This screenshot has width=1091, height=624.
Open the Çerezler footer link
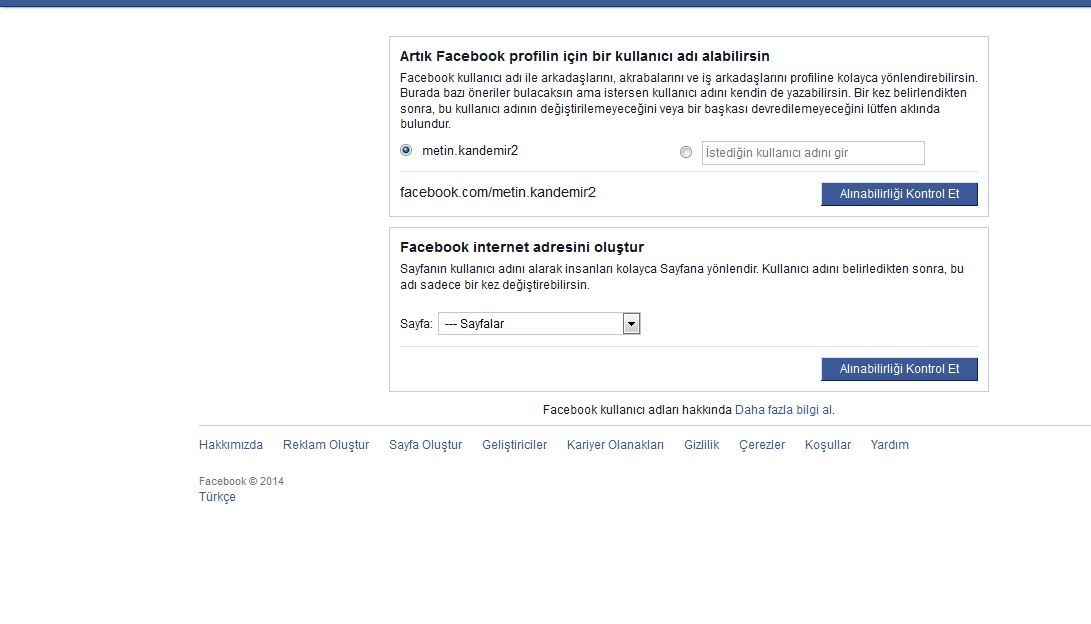pyautogui.click(x=762, y=445)
